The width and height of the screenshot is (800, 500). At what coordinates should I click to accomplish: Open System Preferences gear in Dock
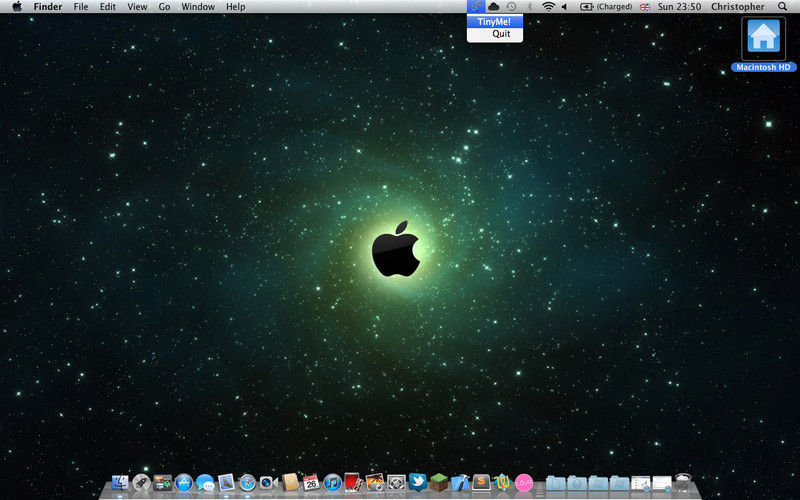point(396,482)
